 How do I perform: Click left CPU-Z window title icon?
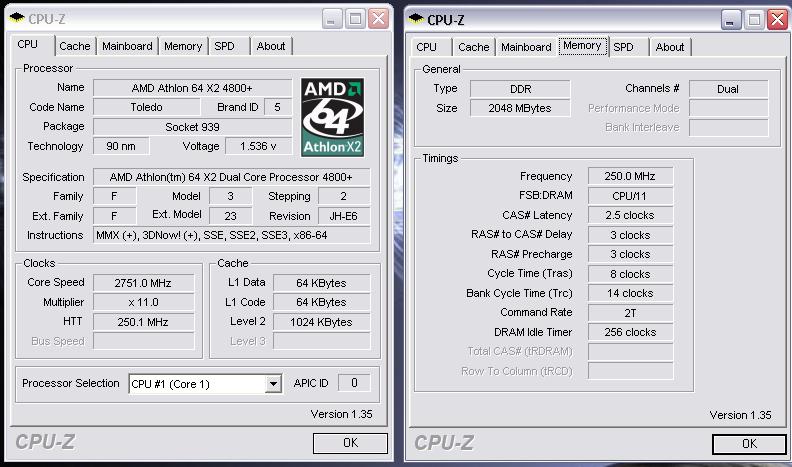click(17, 18)
